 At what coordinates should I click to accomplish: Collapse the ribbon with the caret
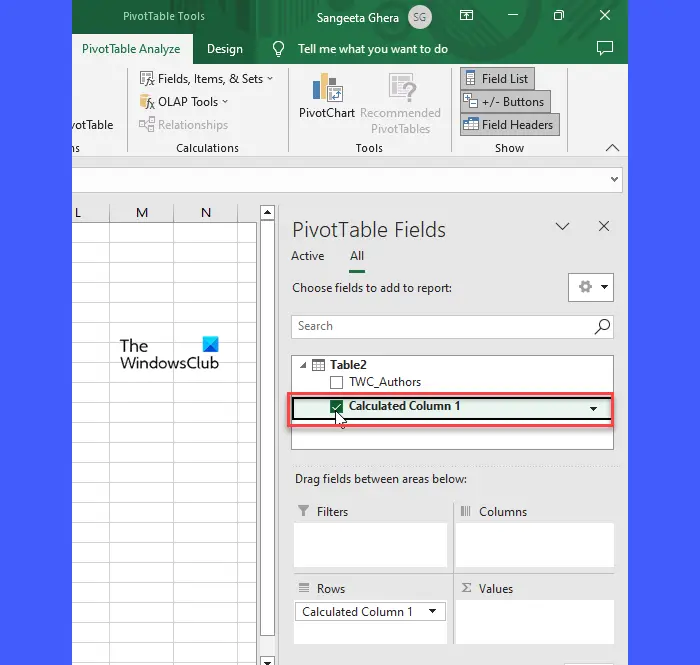tap(612, 148)
